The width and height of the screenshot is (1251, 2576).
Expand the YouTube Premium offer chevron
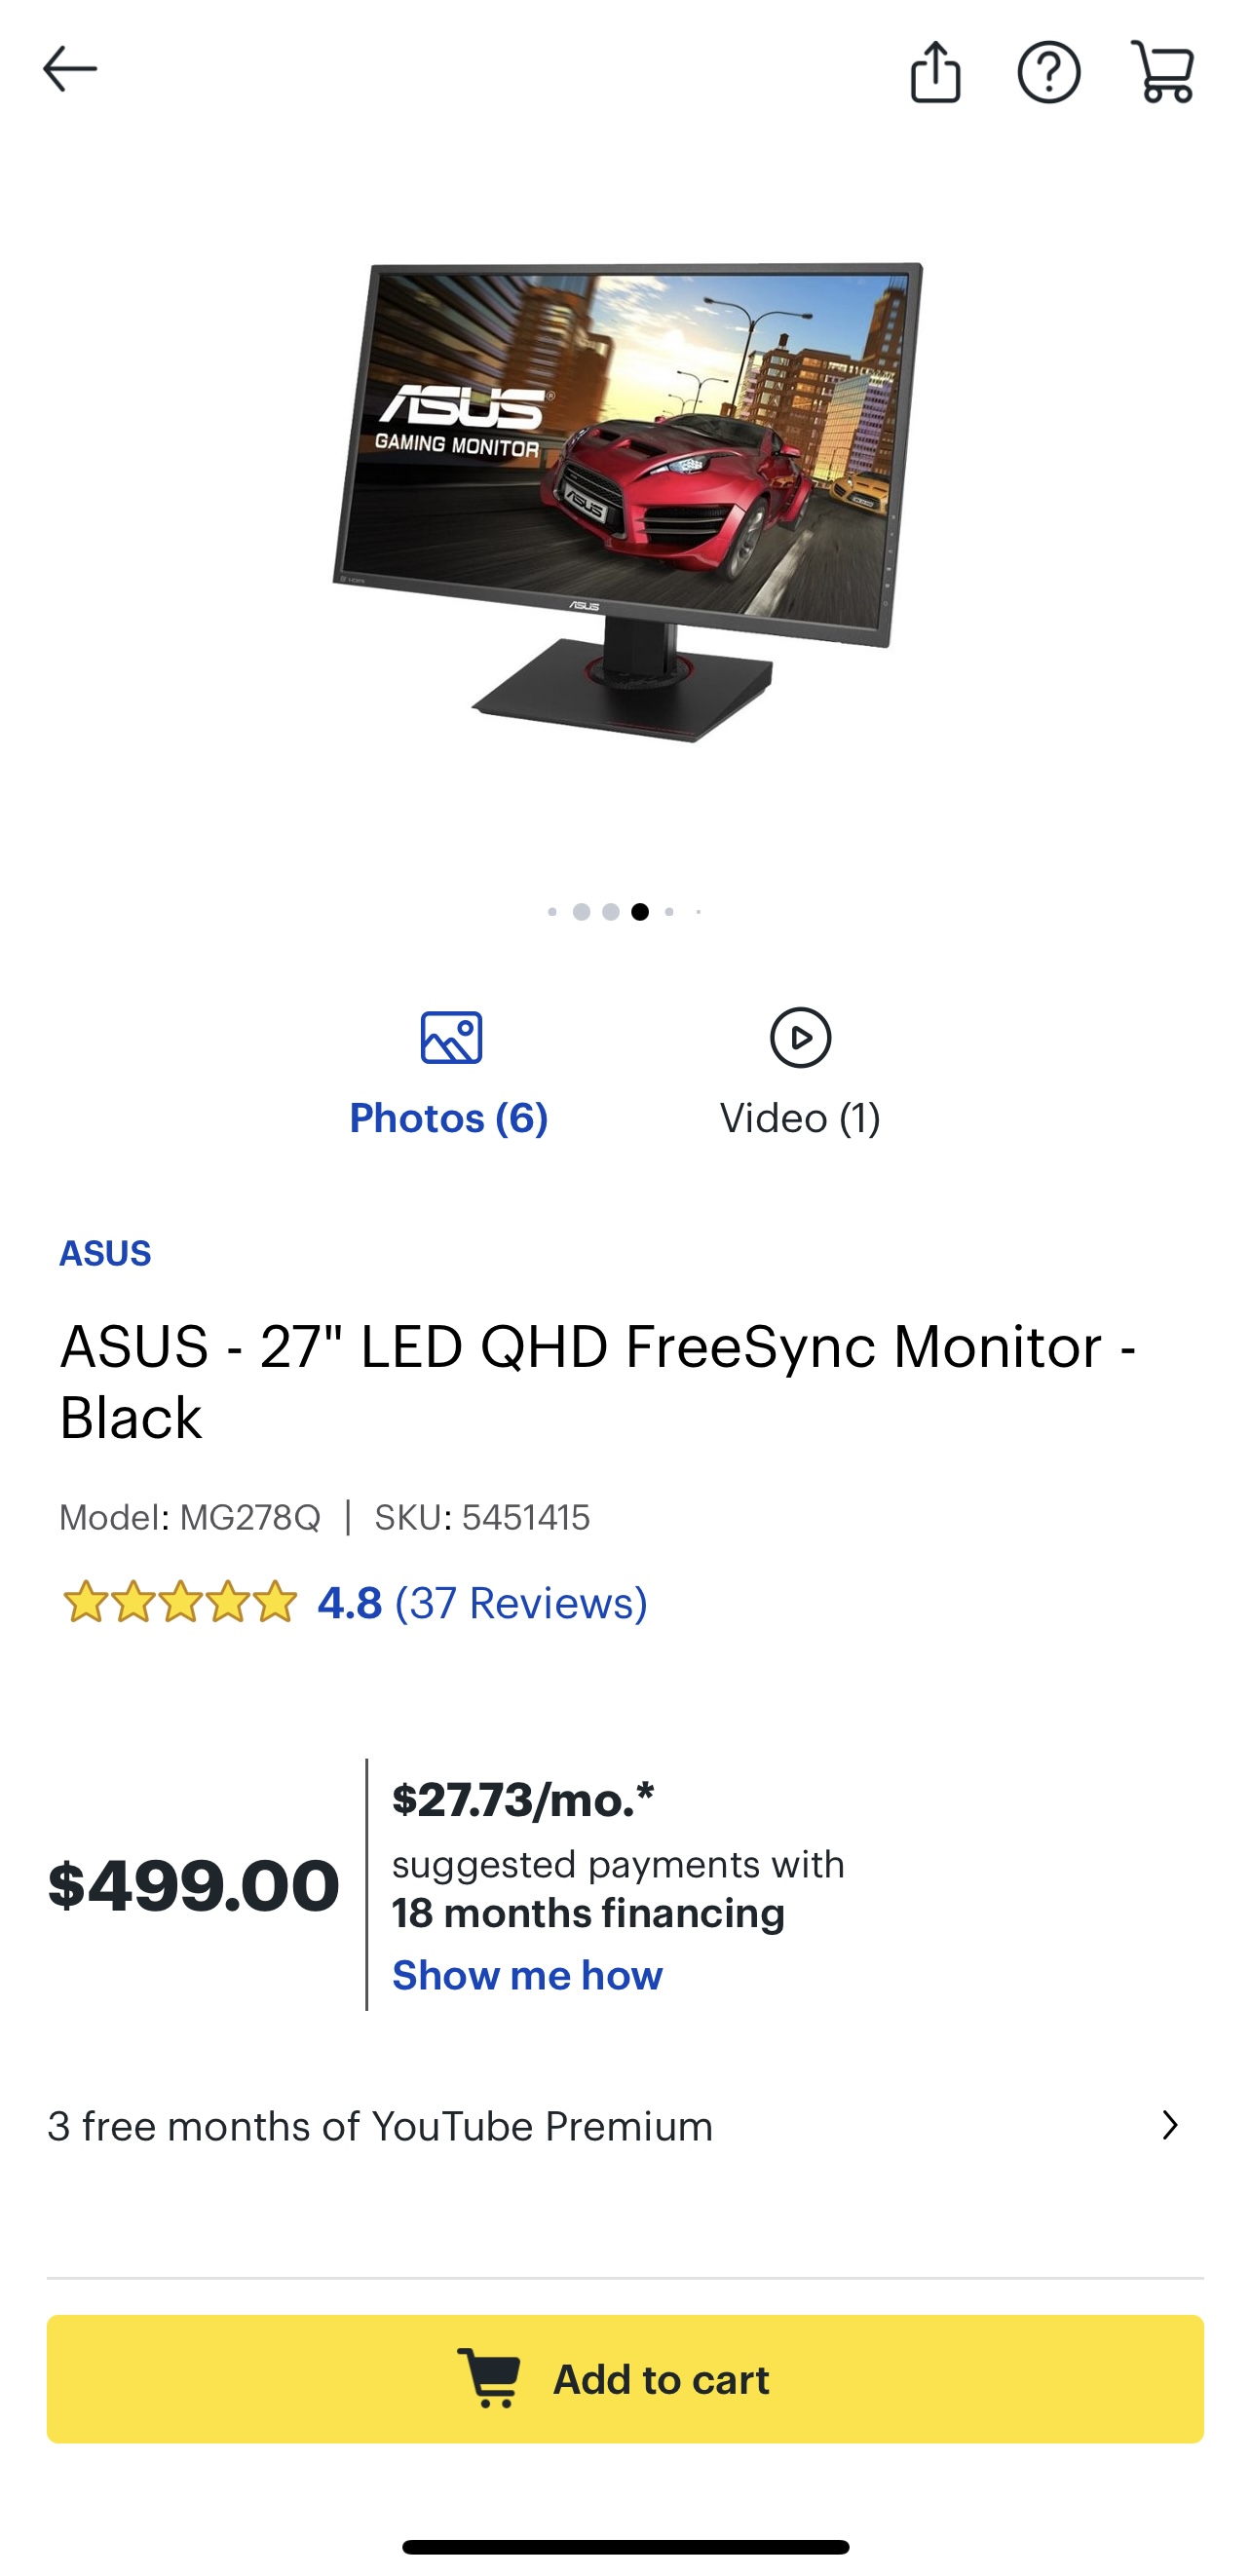(1169, 2125)
